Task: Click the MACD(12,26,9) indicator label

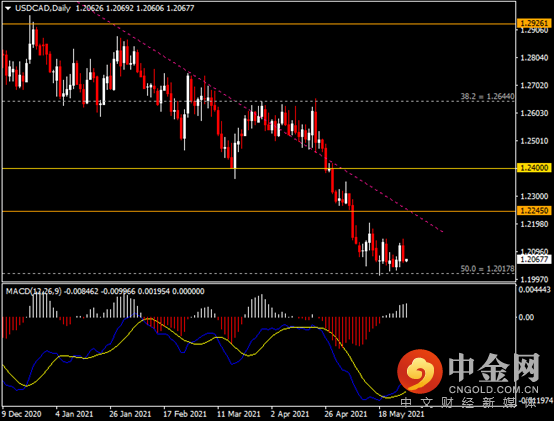Action: 34,291
